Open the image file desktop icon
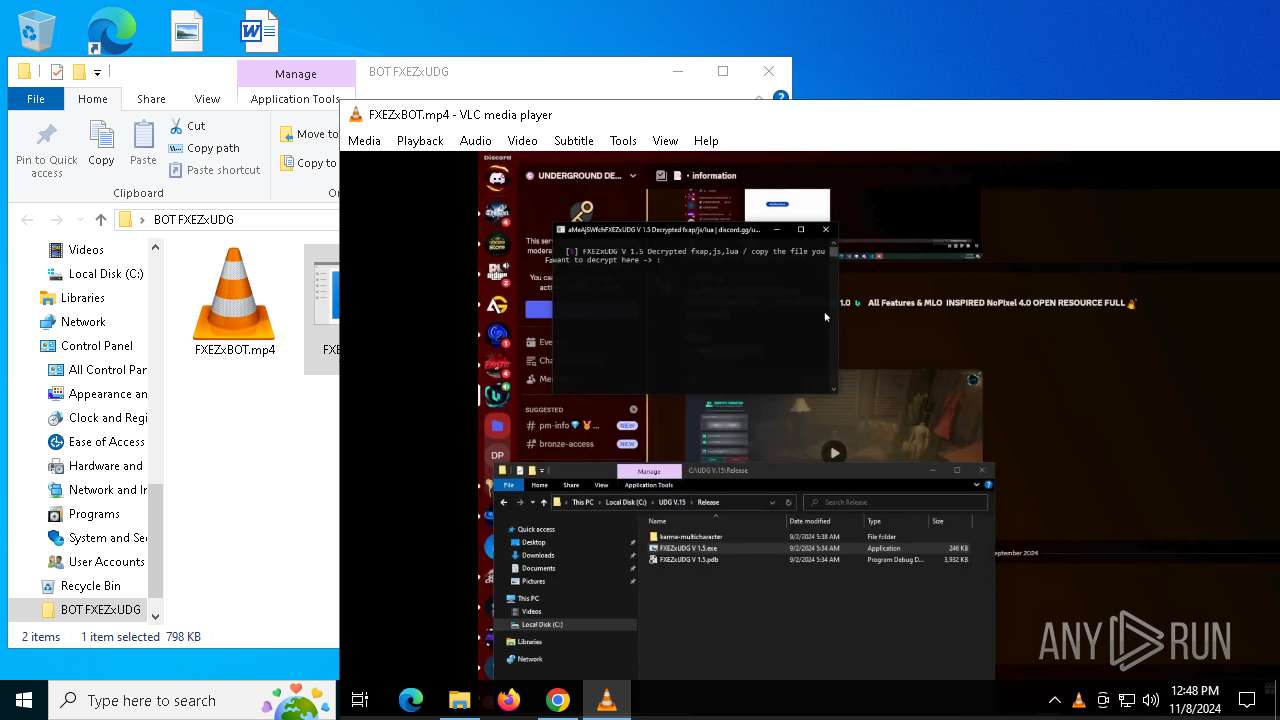The height and width of the screenshot is (720, 1280). (x=187, y=31)
